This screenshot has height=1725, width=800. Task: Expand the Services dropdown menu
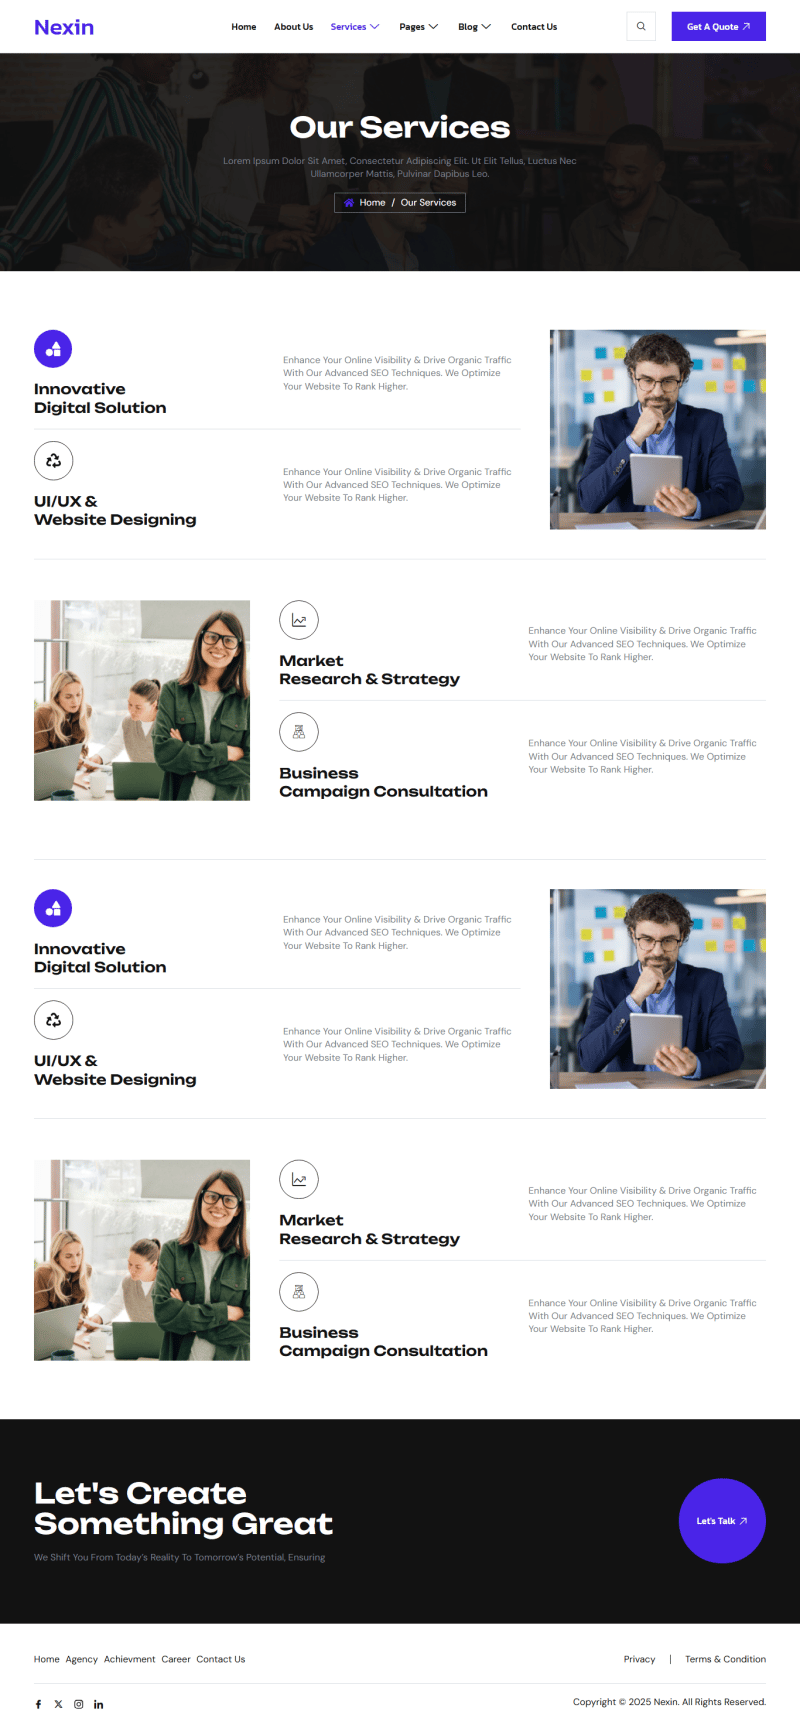coord(355,27)
